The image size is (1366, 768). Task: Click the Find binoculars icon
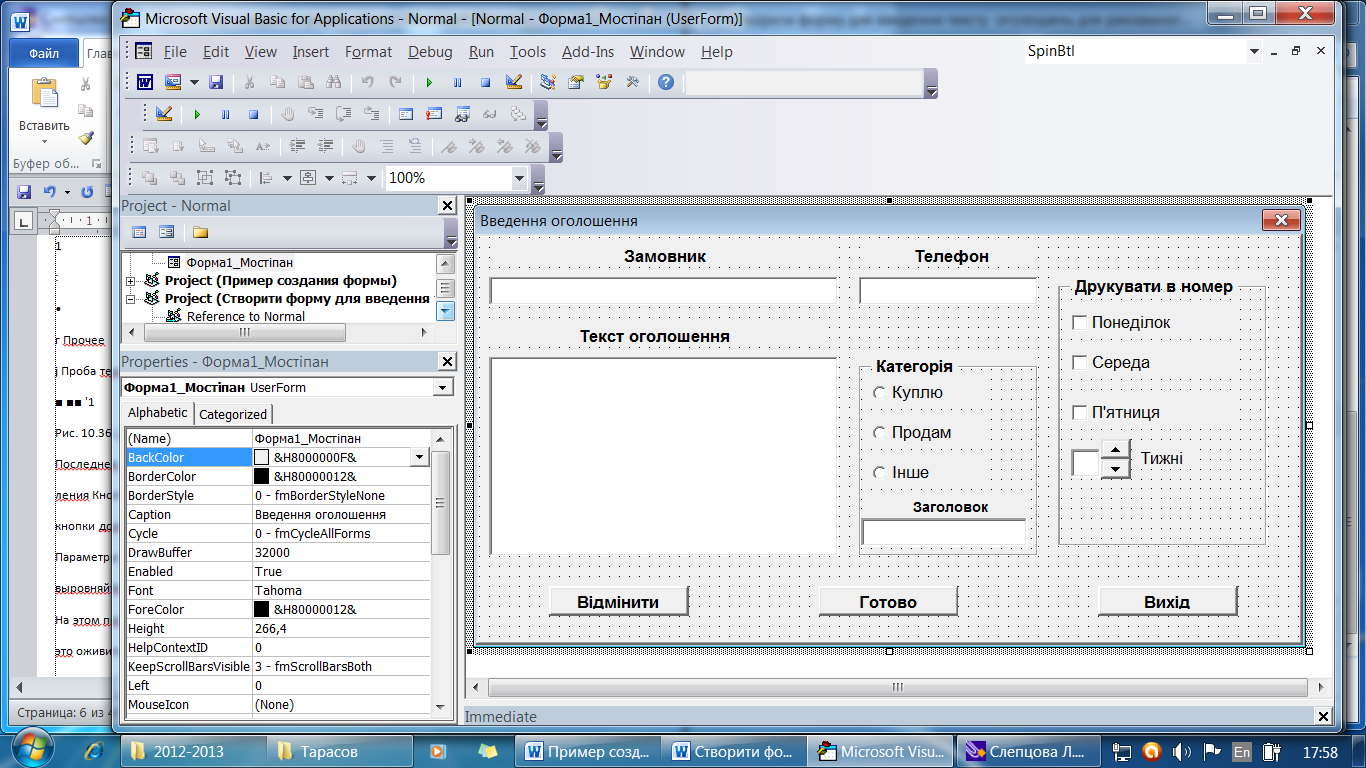[335, 82]
